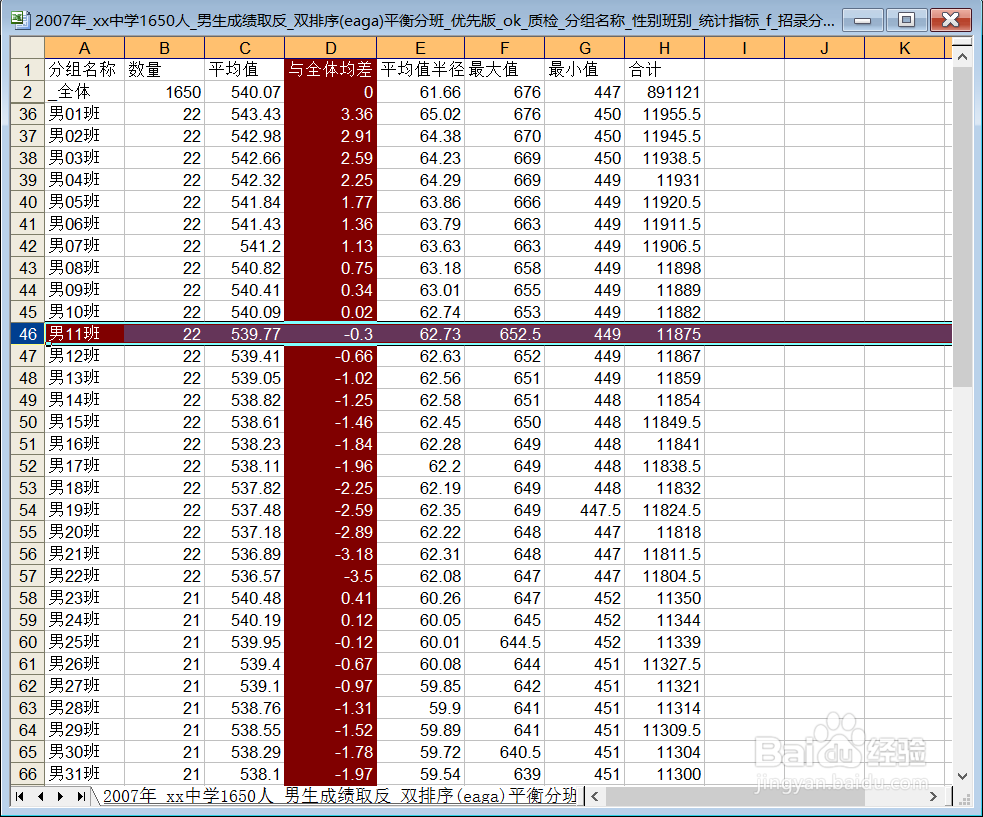
Task: Click difference value -0.66
Action: 330,356
